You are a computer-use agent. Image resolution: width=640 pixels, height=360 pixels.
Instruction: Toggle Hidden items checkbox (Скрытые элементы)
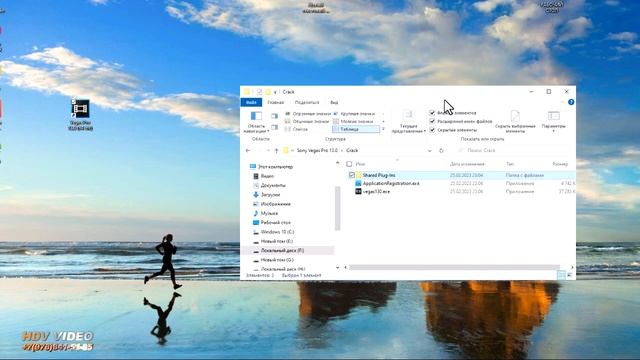coord(432,130)
